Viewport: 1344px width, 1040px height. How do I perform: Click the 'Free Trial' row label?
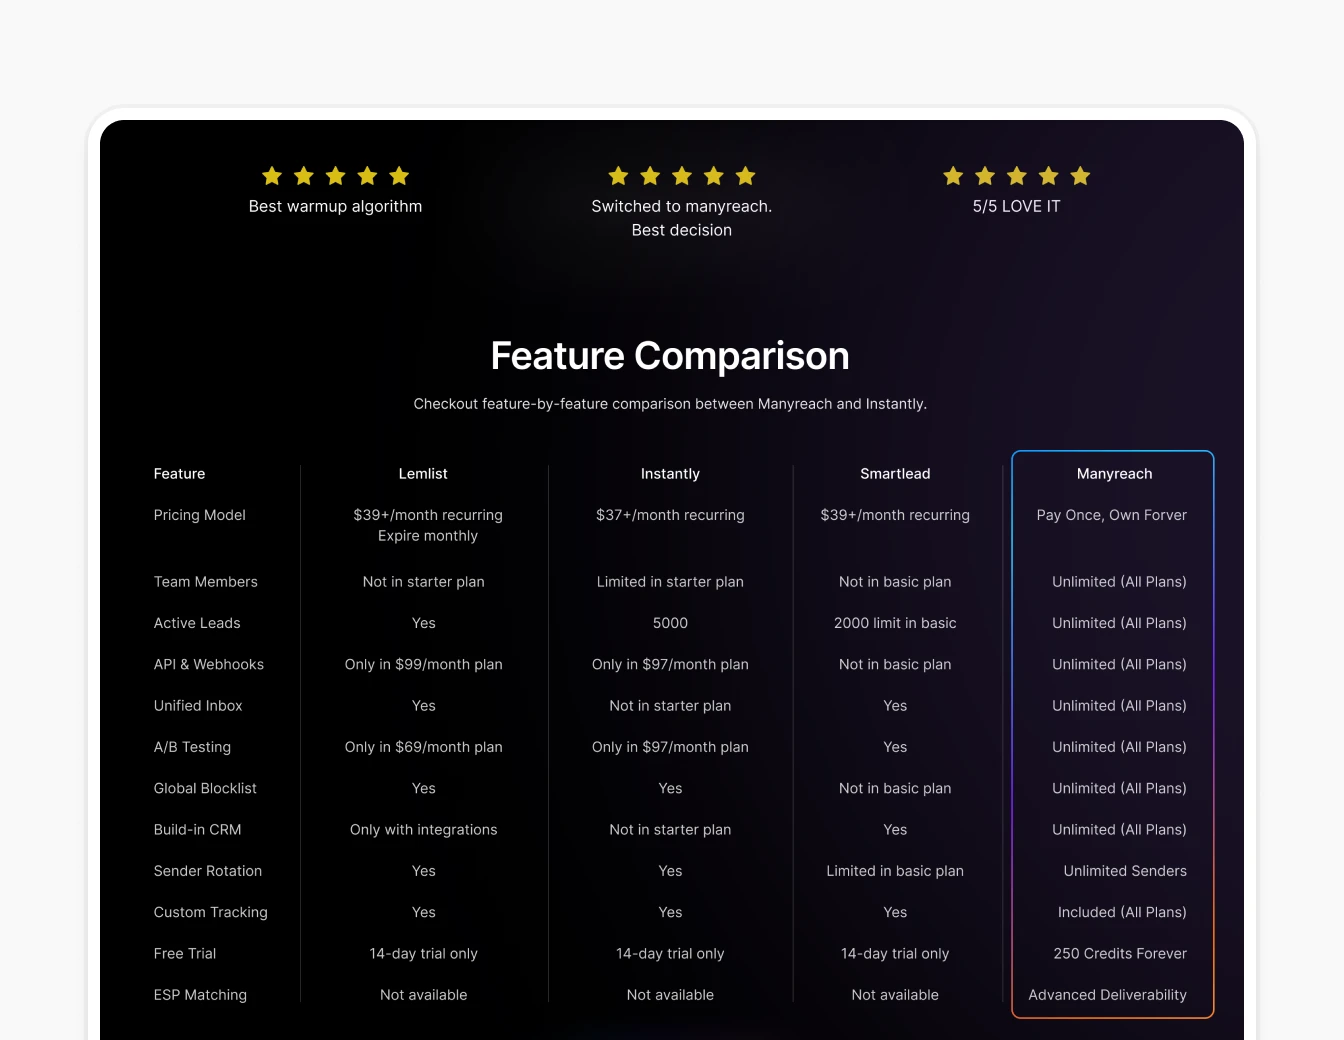click(184, 953)
